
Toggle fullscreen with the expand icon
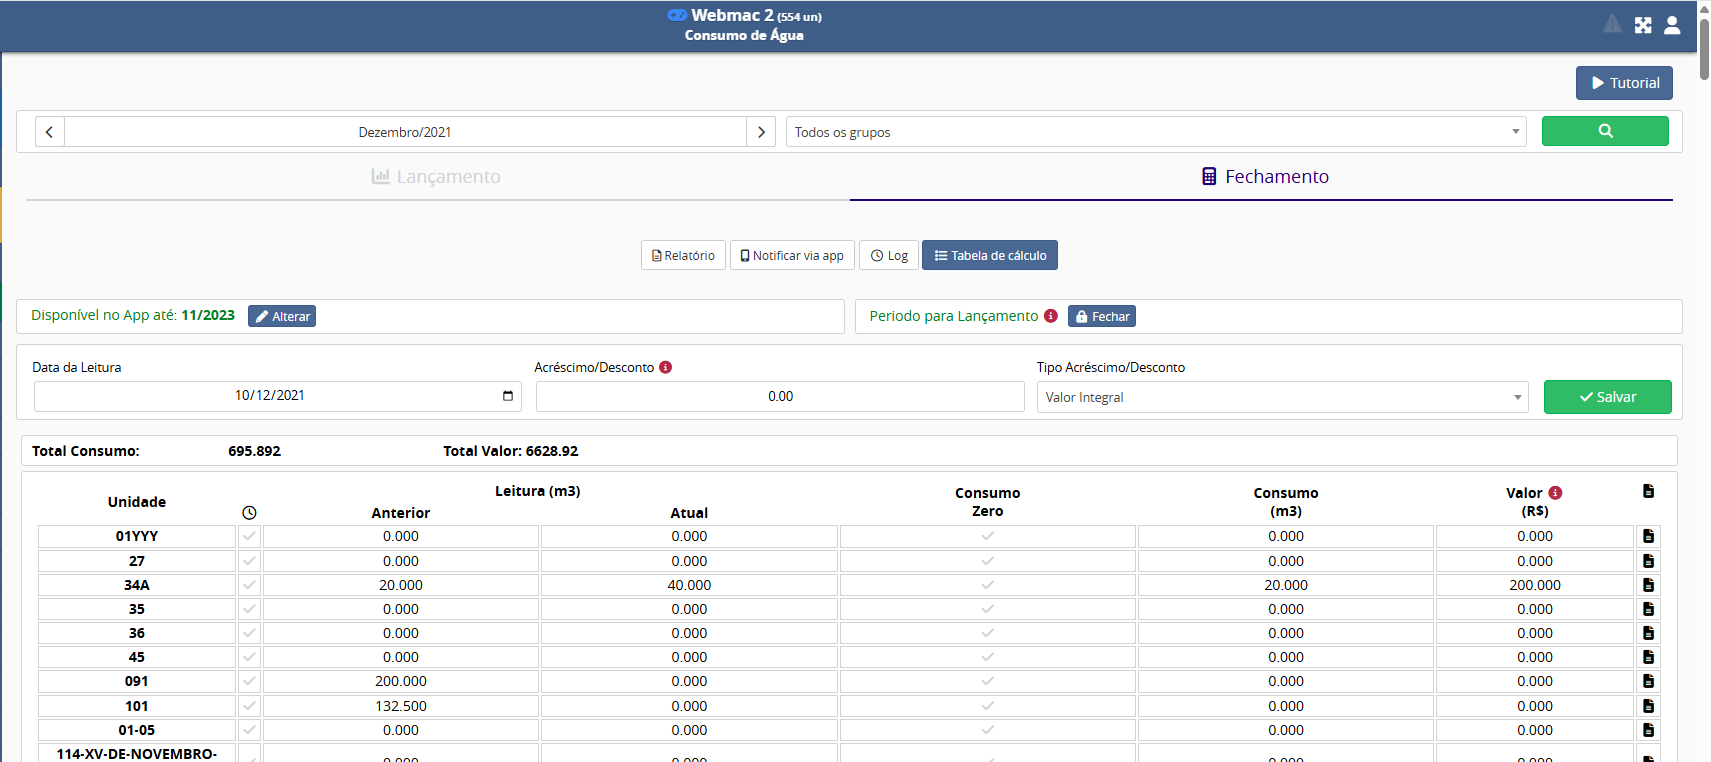1643,25
